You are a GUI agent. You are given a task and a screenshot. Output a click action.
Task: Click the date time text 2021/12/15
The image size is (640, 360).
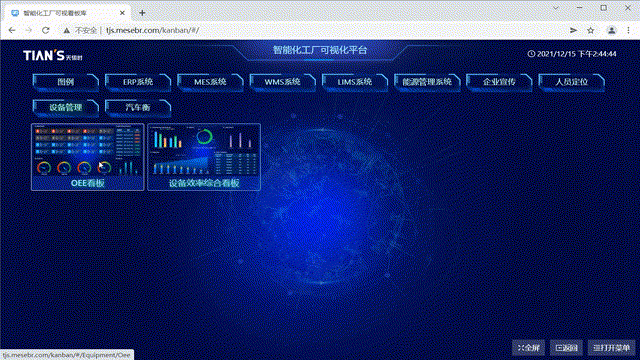[x=577, y=54]
